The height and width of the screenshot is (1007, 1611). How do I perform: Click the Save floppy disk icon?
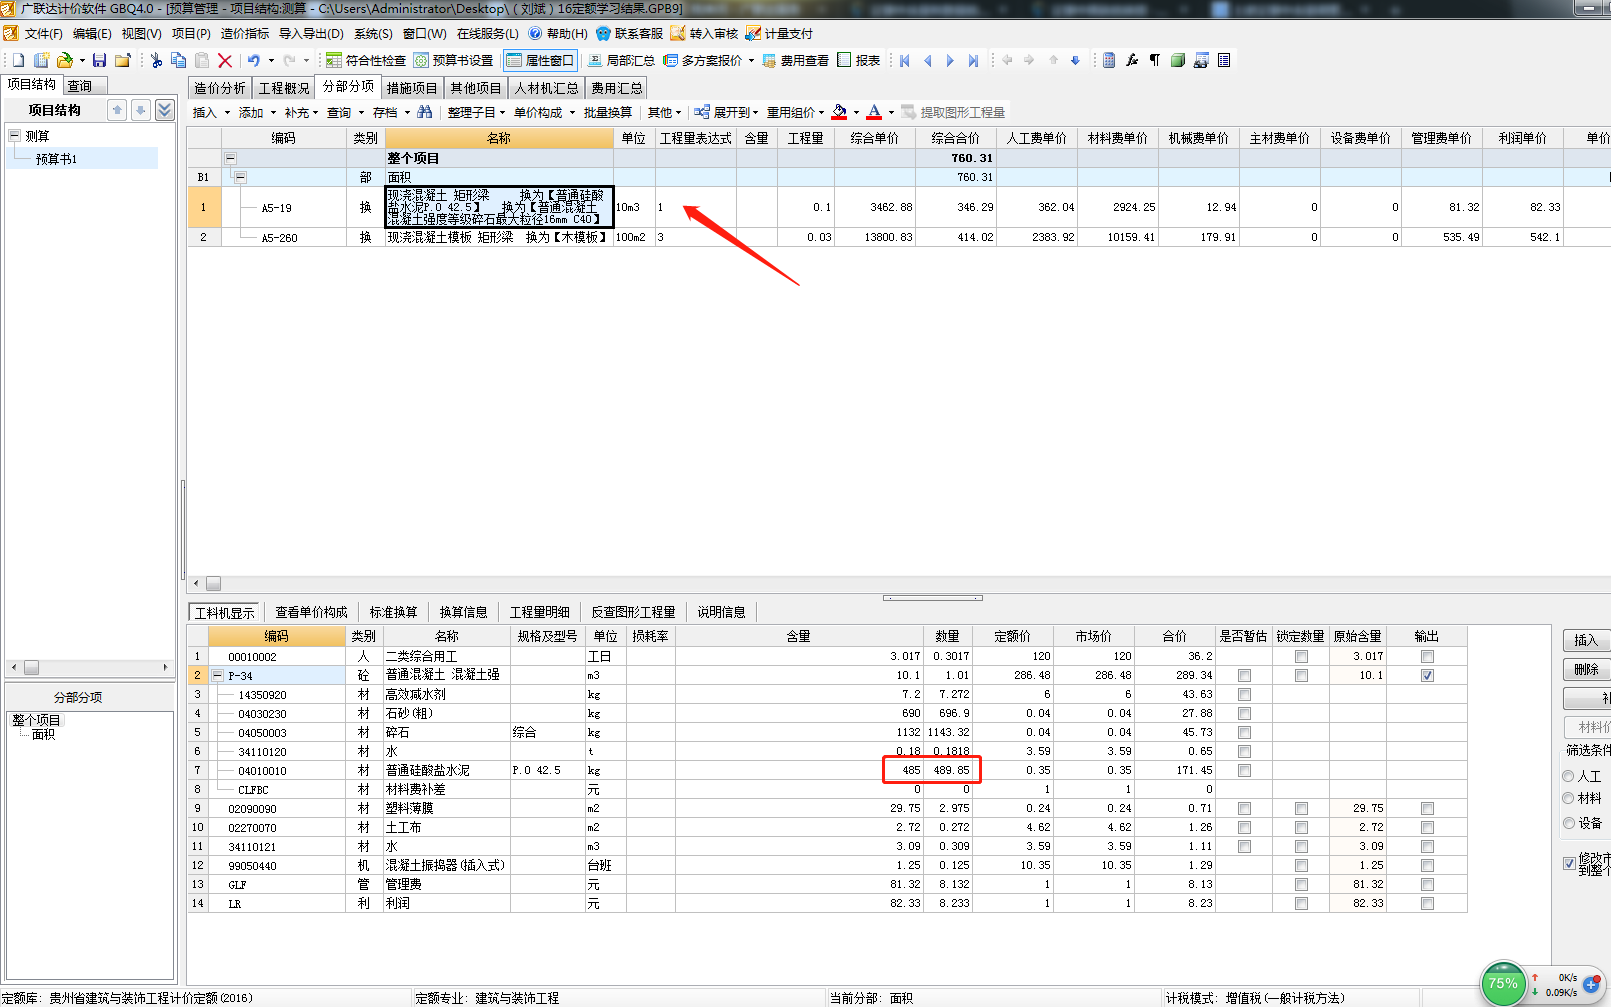point(99,61)
